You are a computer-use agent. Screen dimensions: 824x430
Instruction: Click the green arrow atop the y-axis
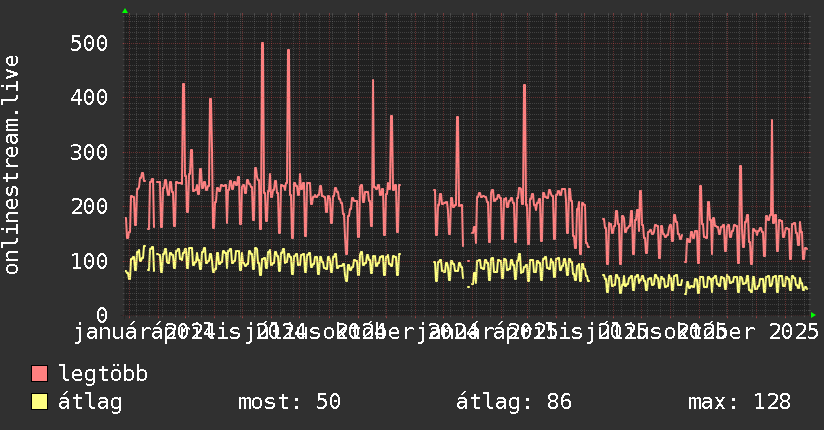click(x=125, y=11)
